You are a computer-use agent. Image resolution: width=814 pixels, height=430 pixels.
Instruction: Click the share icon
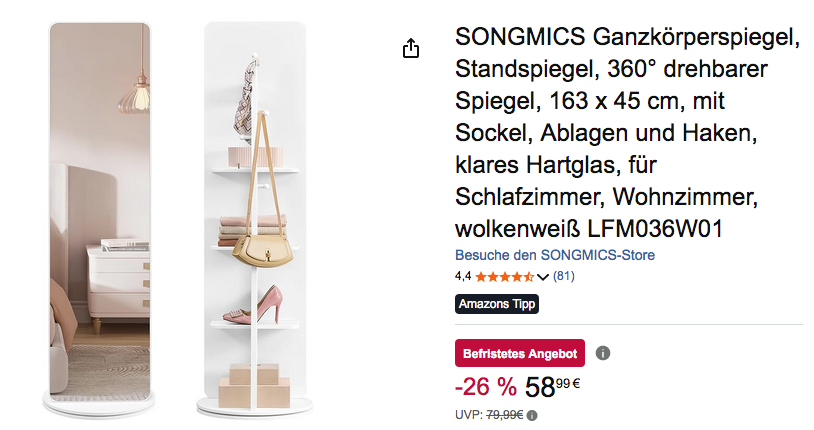410,49
